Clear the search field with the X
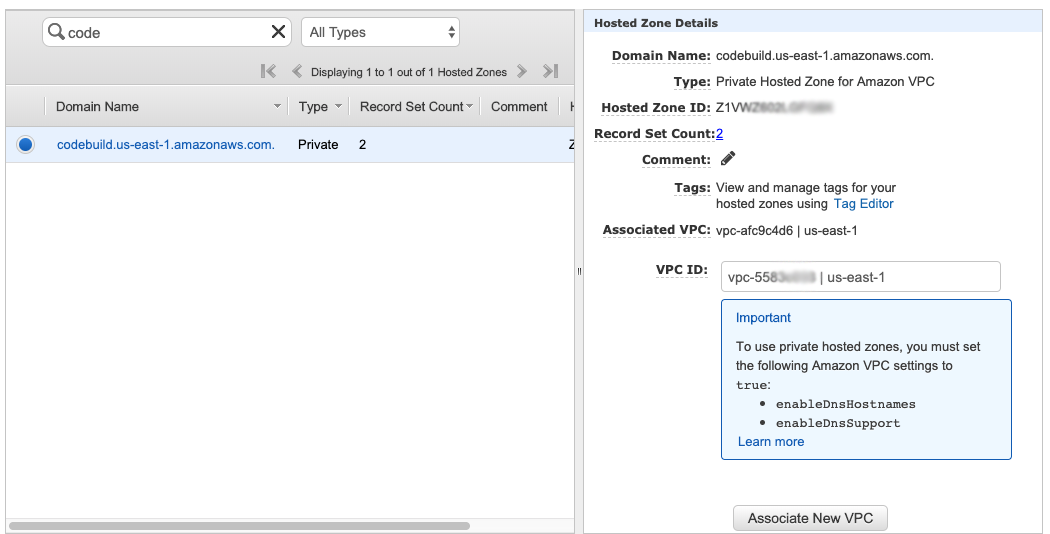 [278, 31]
